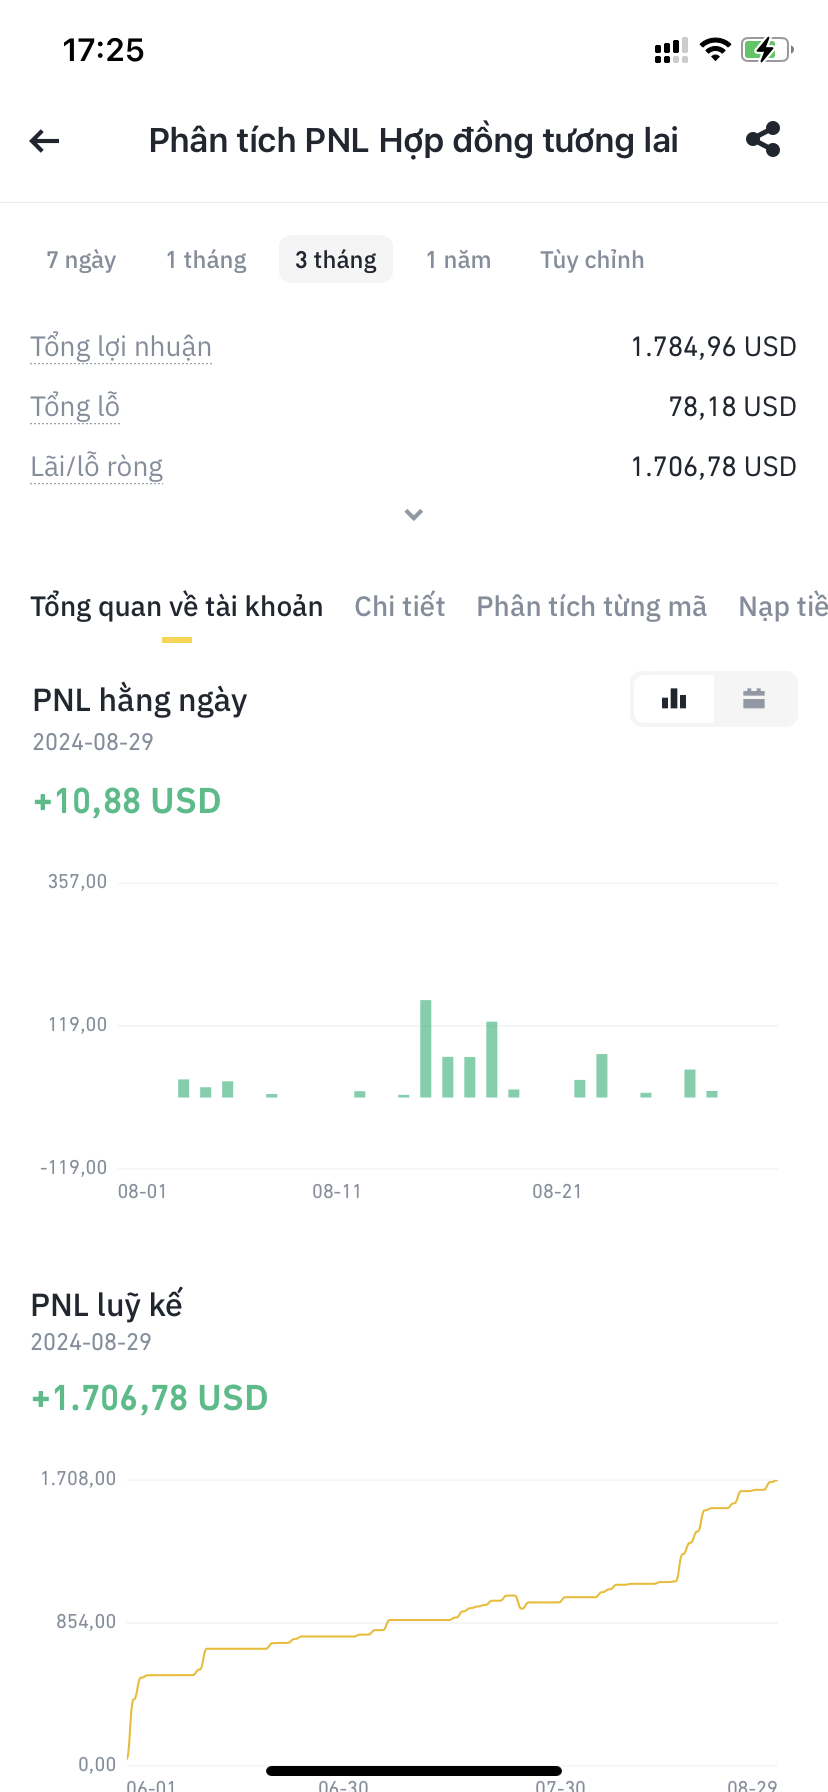Select the 7 ngày time range
This screenshot has width=828, height=1792.
[81, 260]
